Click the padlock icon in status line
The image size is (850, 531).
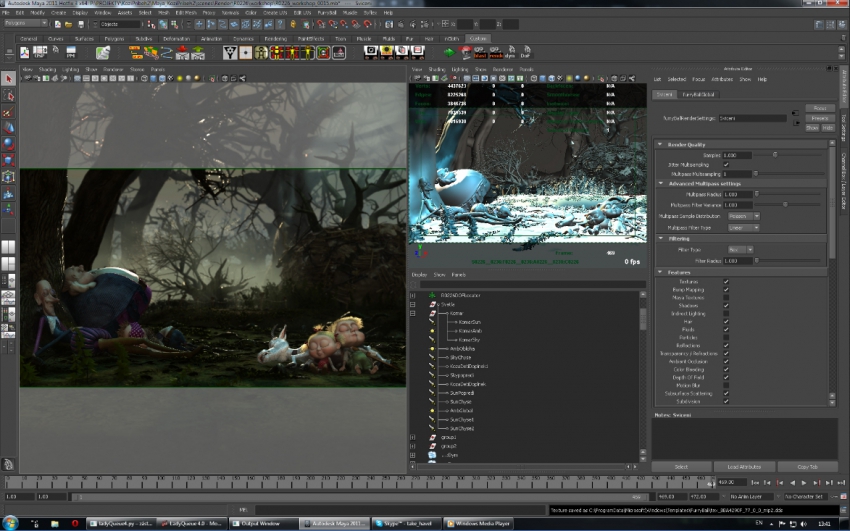[293, 24]
